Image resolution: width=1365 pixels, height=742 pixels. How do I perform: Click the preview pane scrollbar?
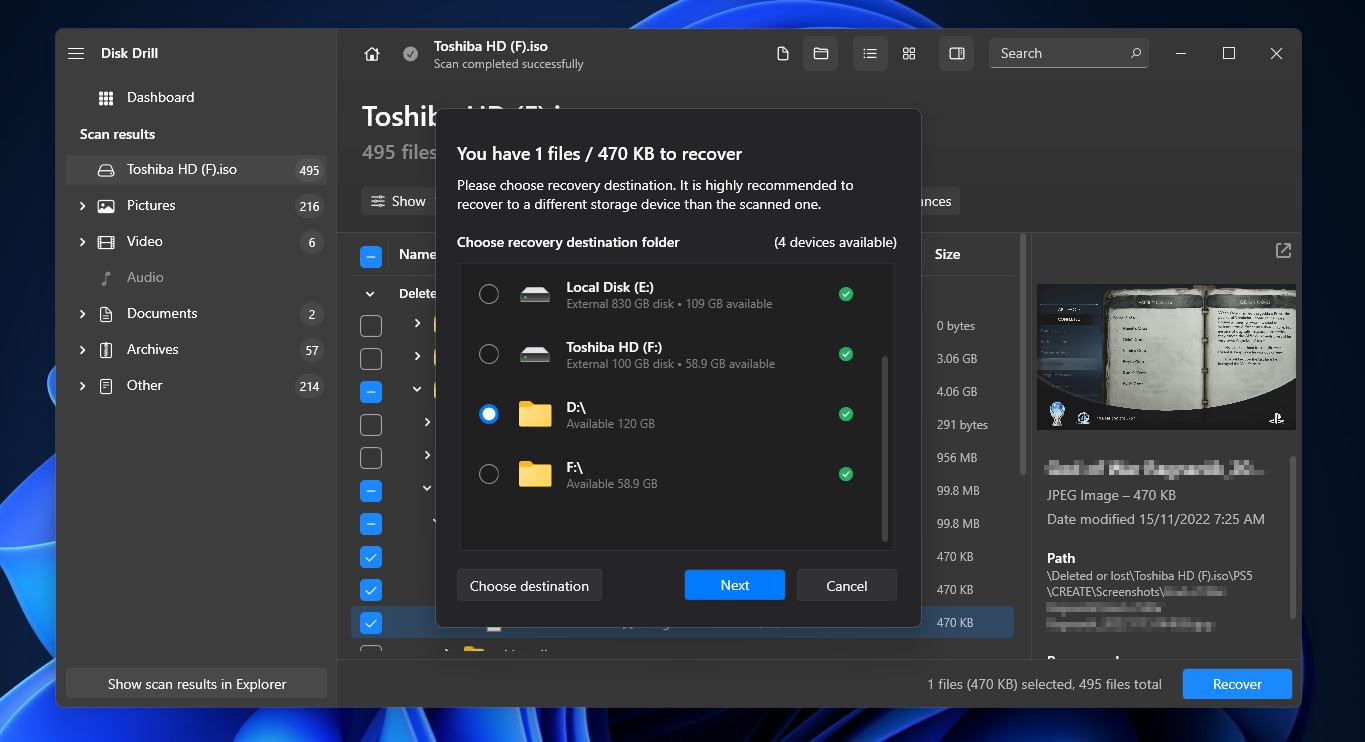[1294, 537]
